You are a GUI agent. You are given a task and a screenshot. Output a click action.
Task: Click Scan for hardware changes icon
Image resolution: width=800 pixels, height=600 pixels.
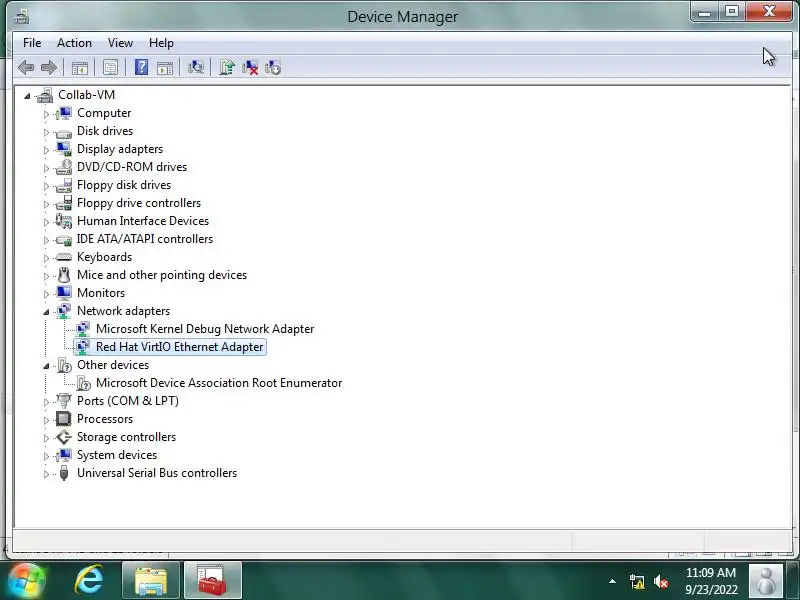point(195,67)
